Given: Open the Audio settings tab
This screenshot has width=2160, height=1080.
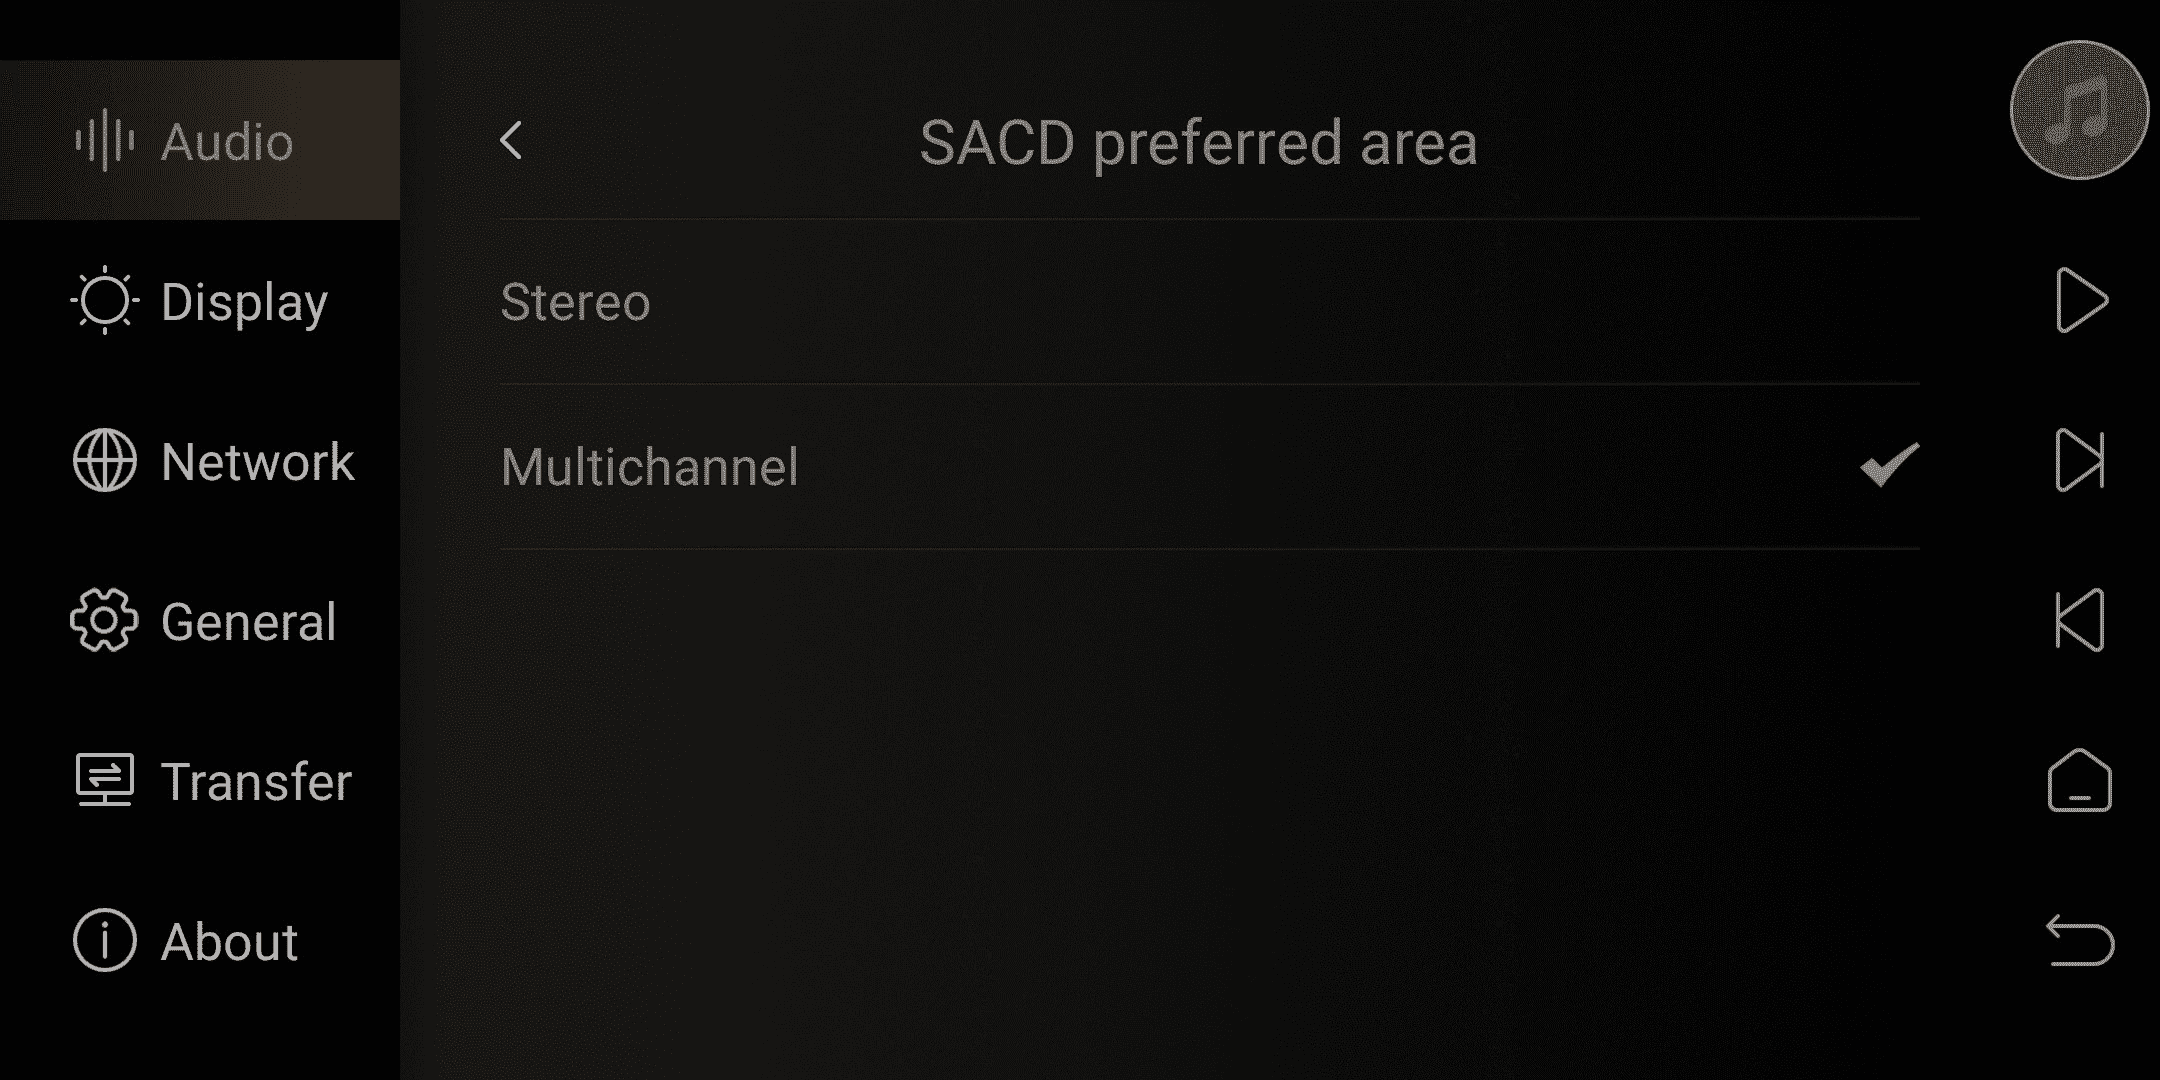Looking at the screenshot, I should [200, 140].
